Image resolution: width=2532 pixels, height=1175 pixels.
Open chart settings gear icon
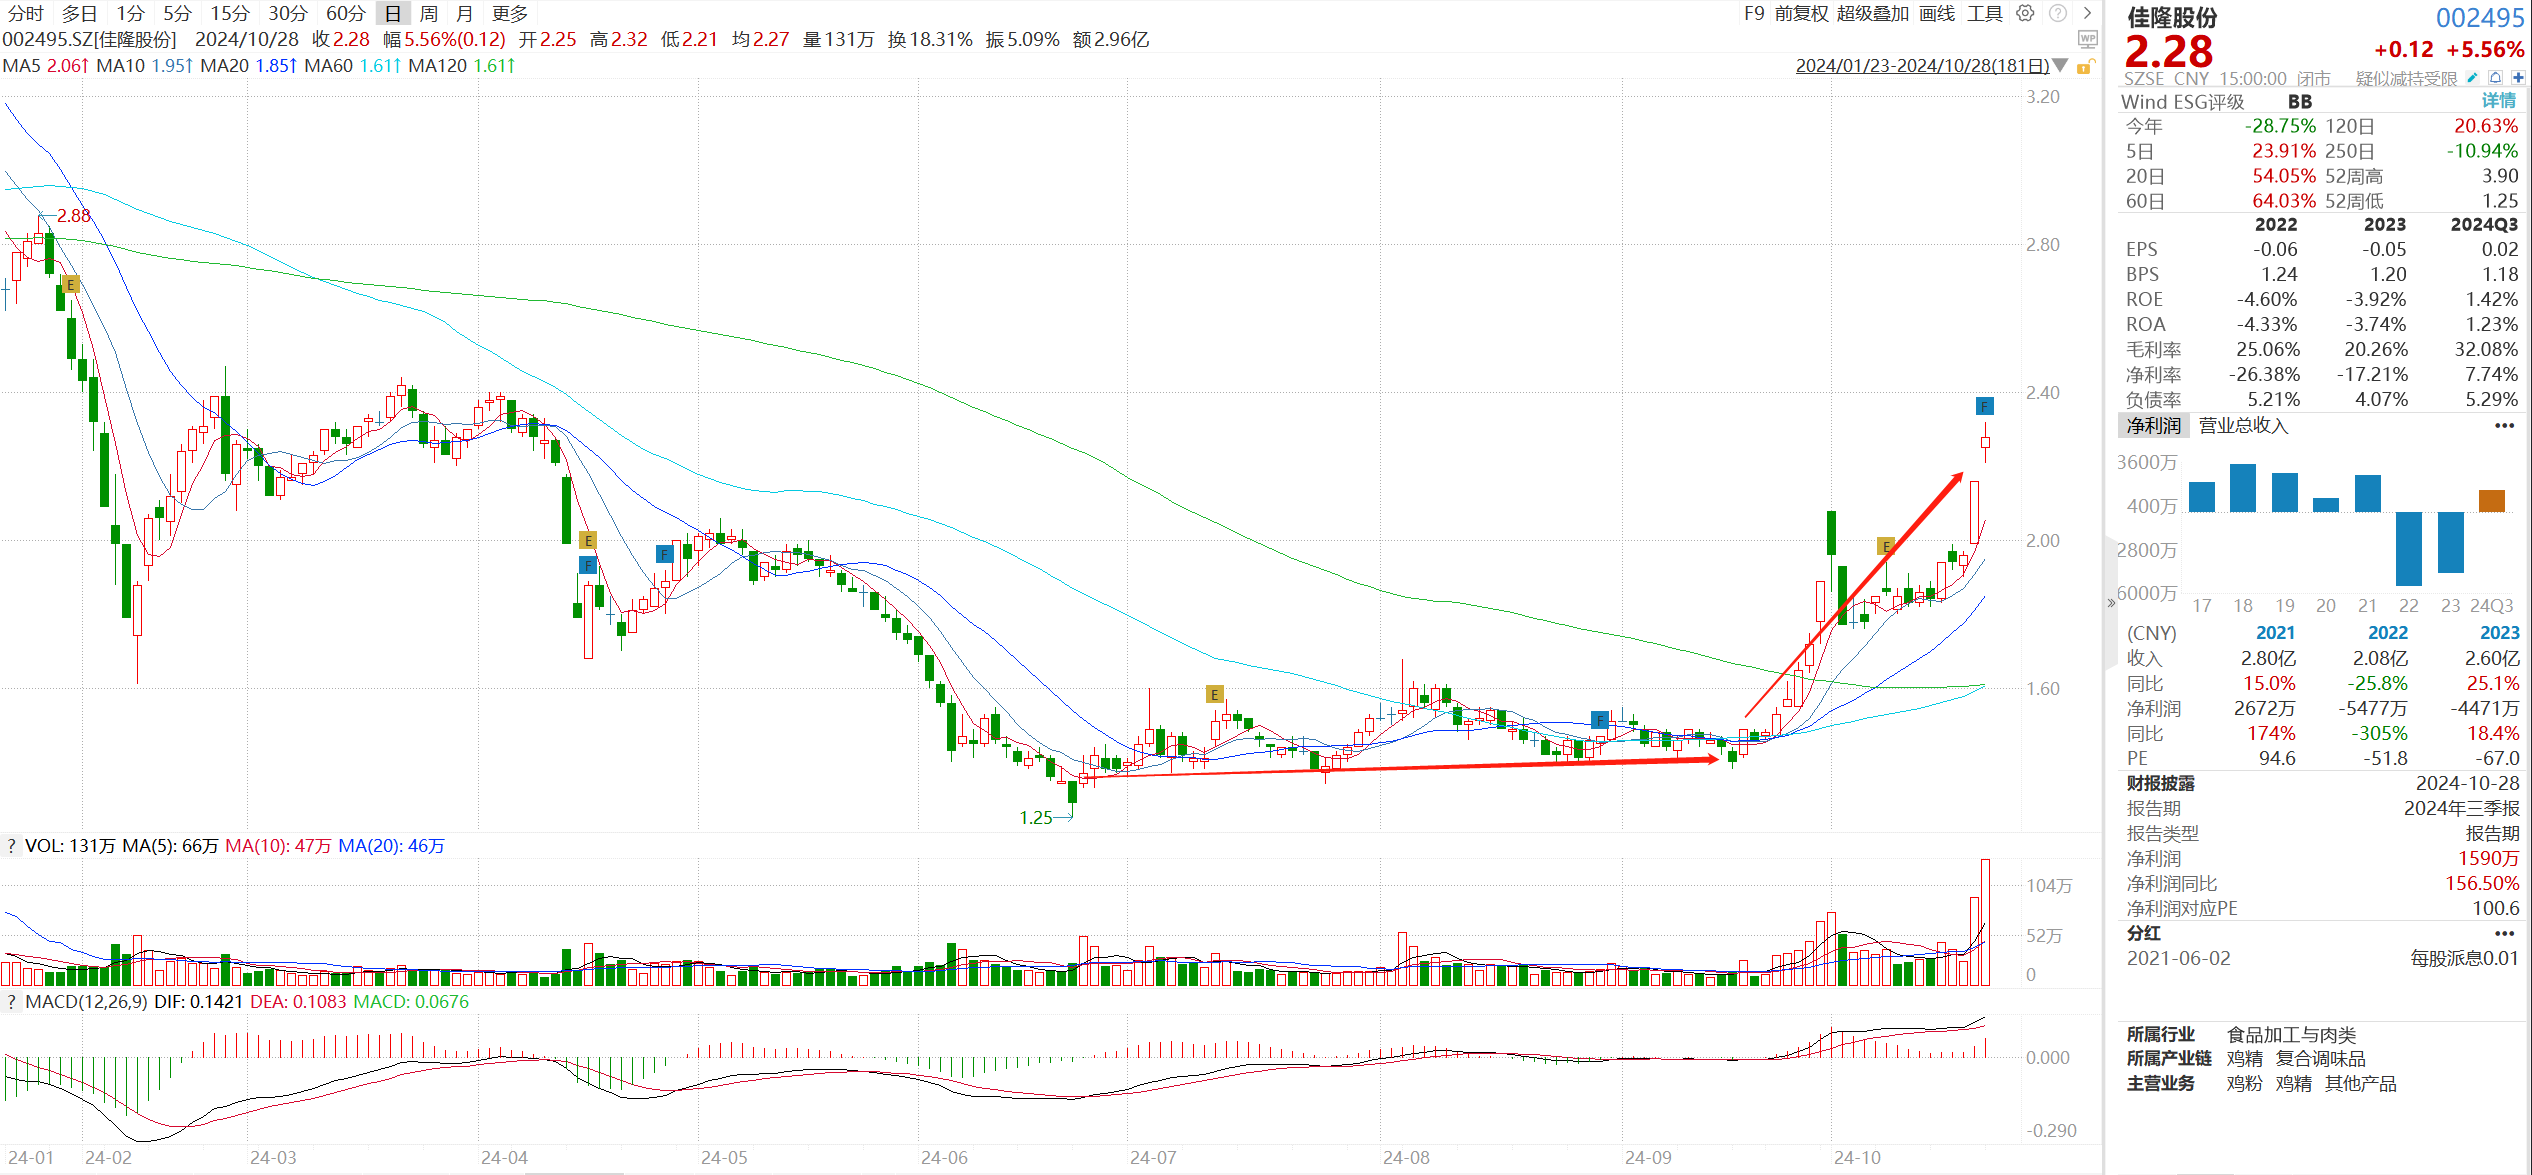coord(2025,13)
